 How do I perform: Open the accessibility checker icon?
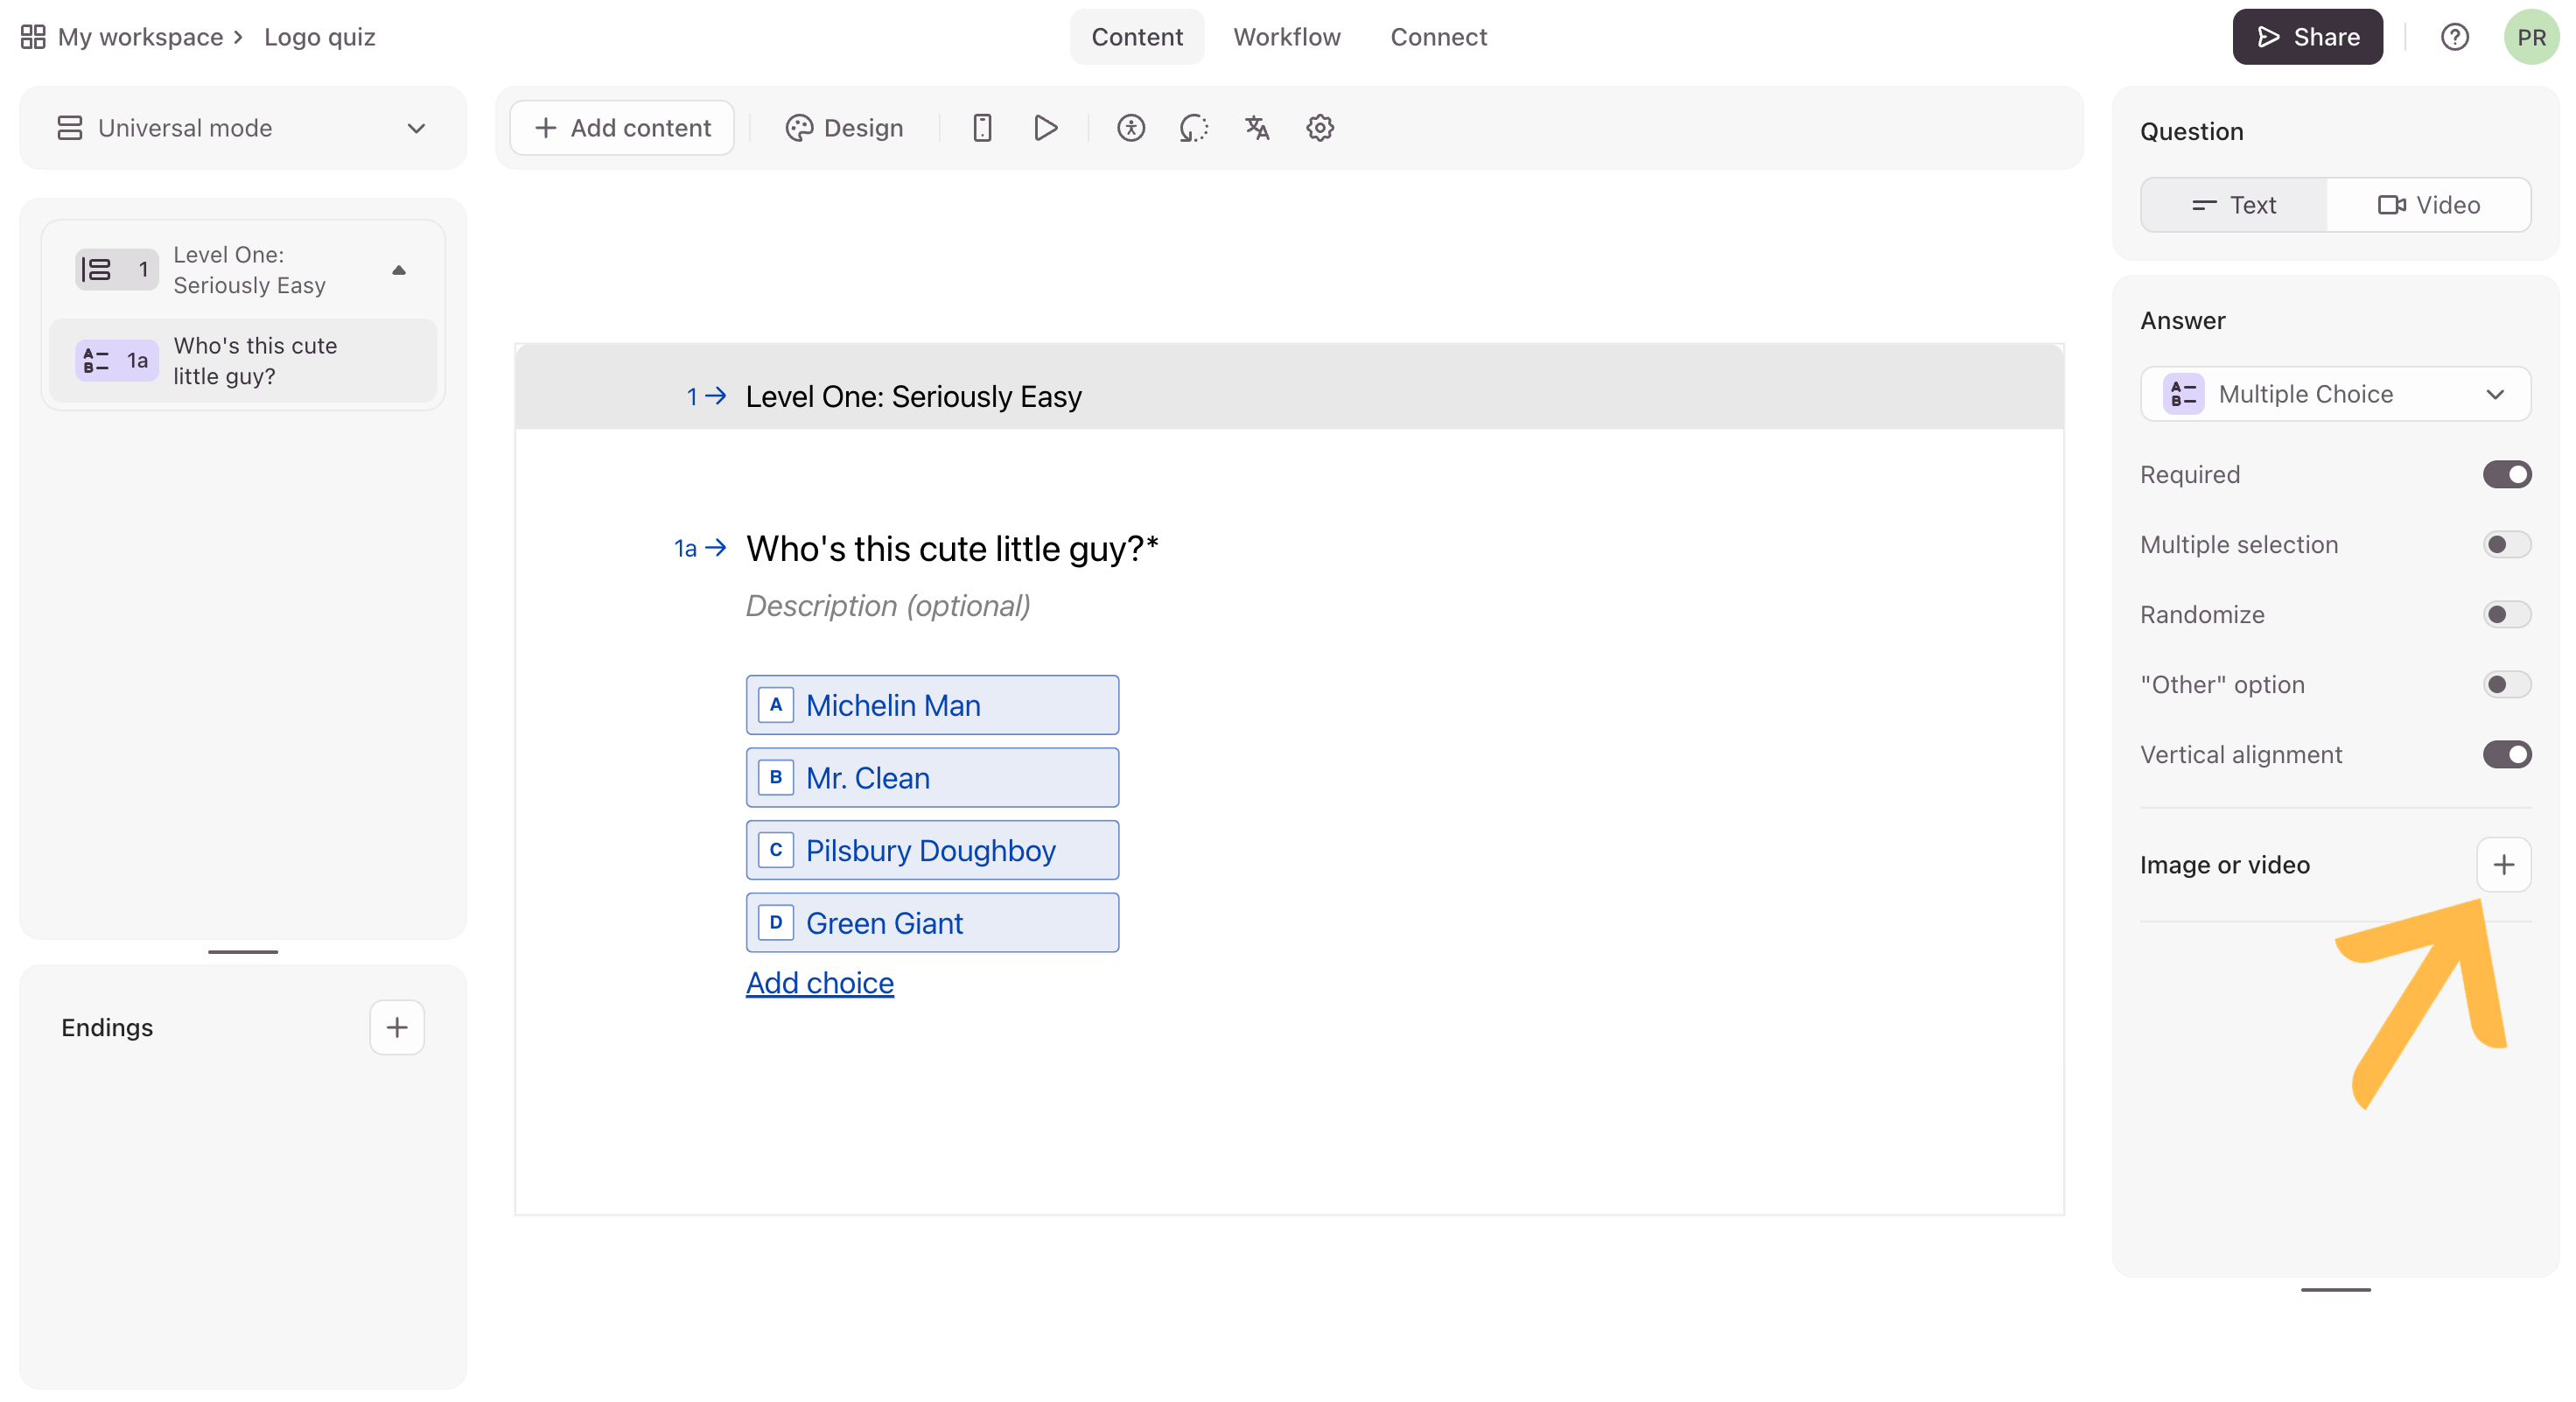1131,128
